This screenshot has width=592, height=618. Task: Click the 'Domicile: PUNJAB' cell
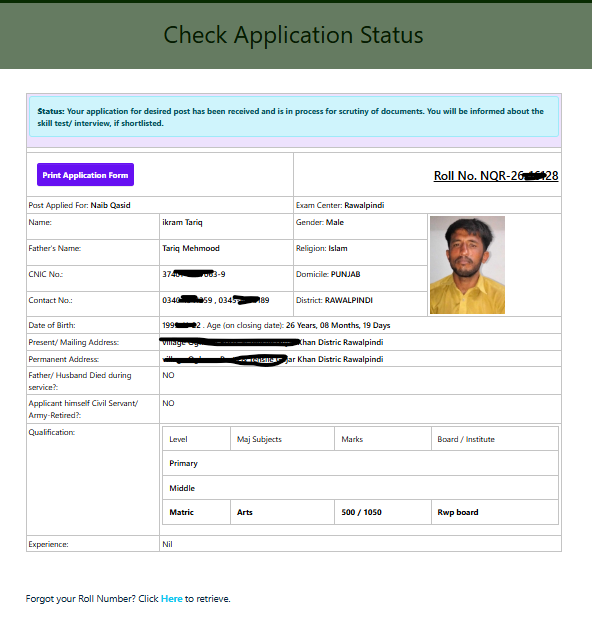[x=360, y=278]
